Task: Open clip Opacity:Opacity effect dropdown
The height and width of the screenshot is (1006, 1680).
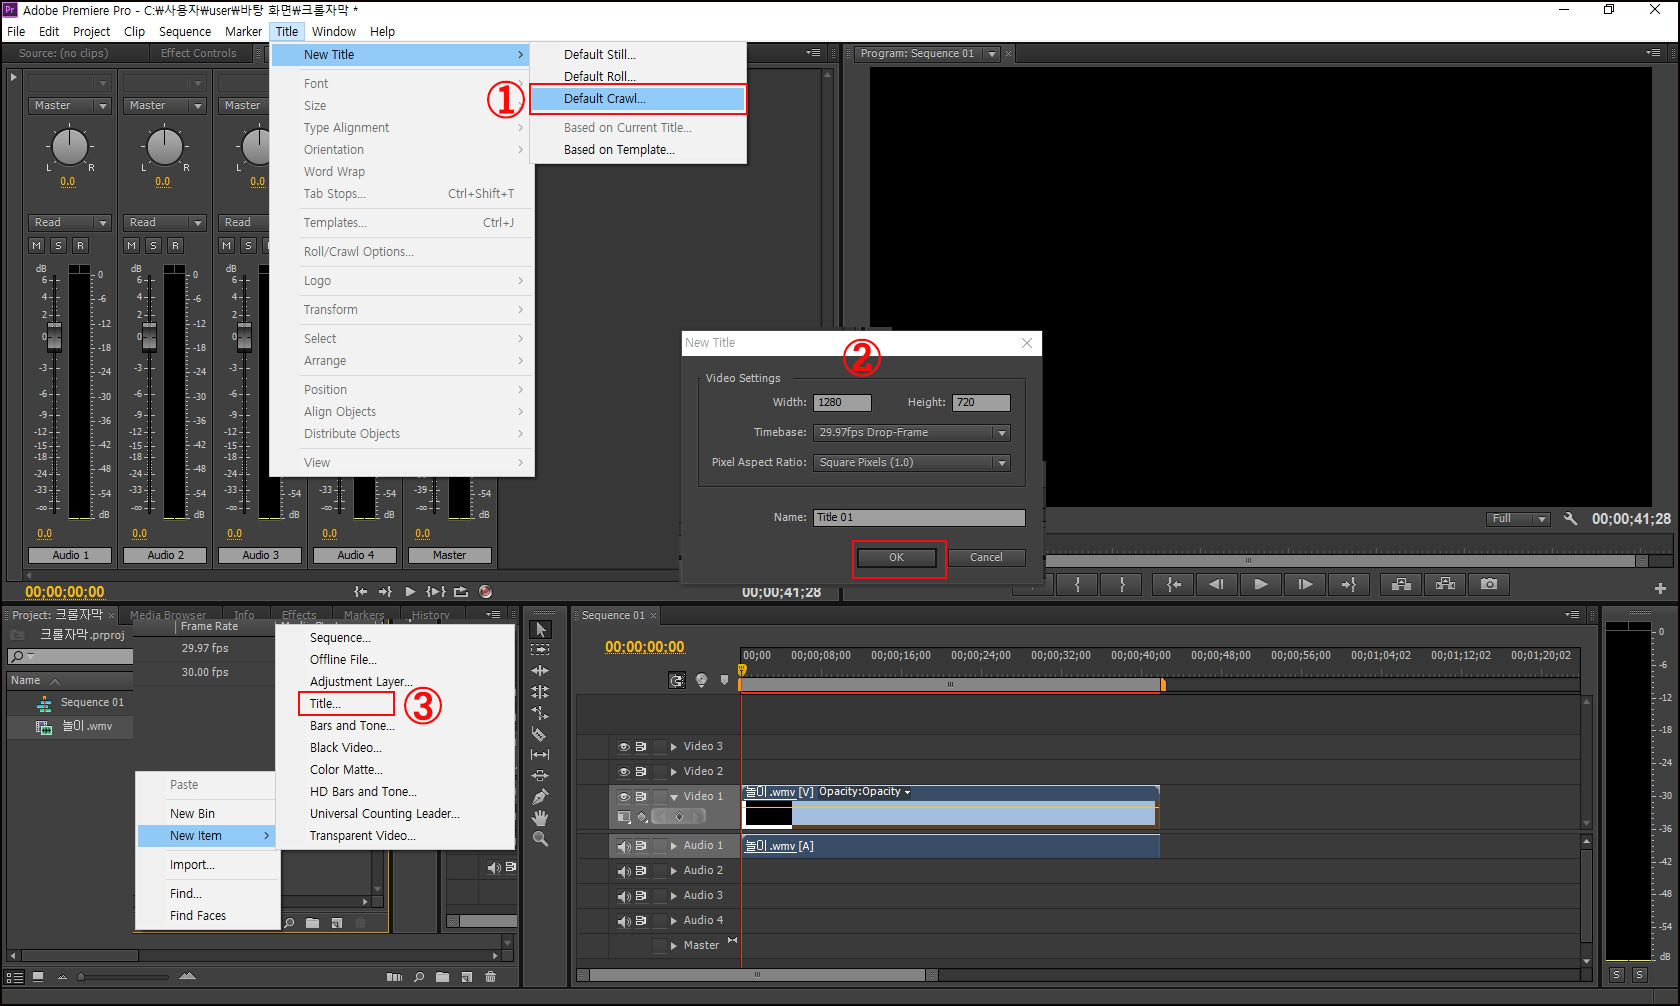Action: click(865, 791)
